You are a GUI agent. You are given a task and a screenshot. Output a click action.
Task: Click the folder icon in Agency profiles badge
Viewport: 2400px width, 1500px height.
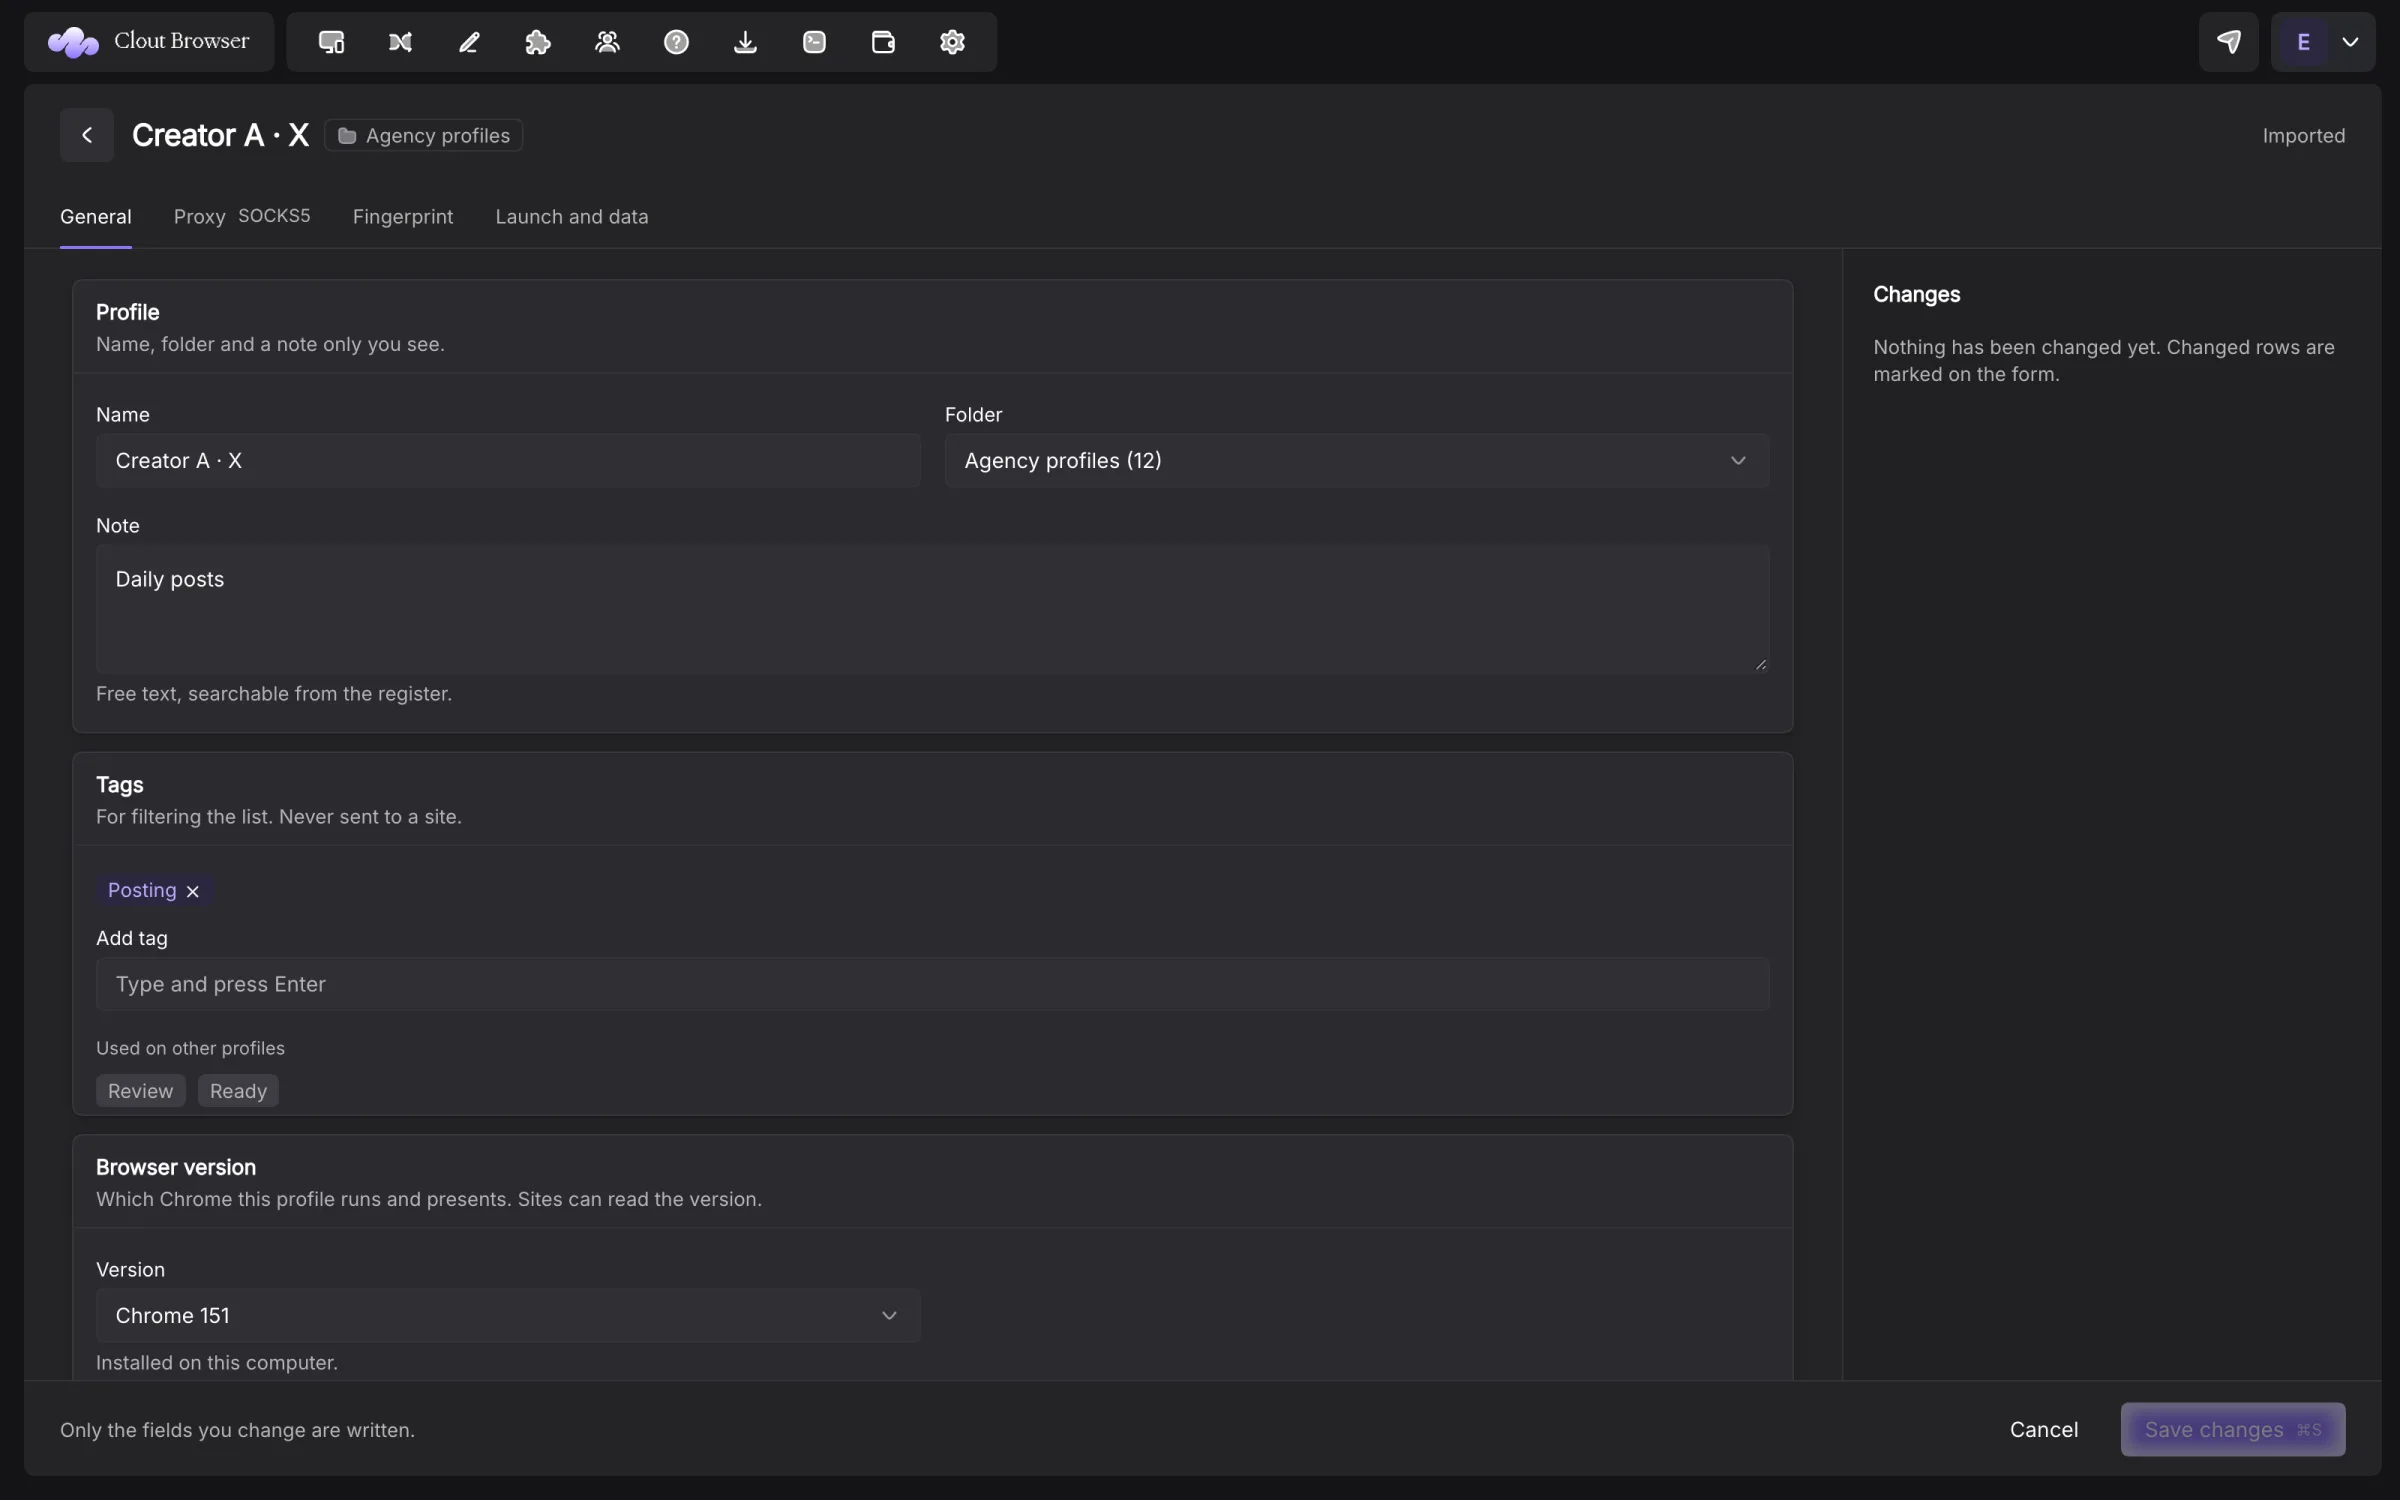(x=346, y=136)
